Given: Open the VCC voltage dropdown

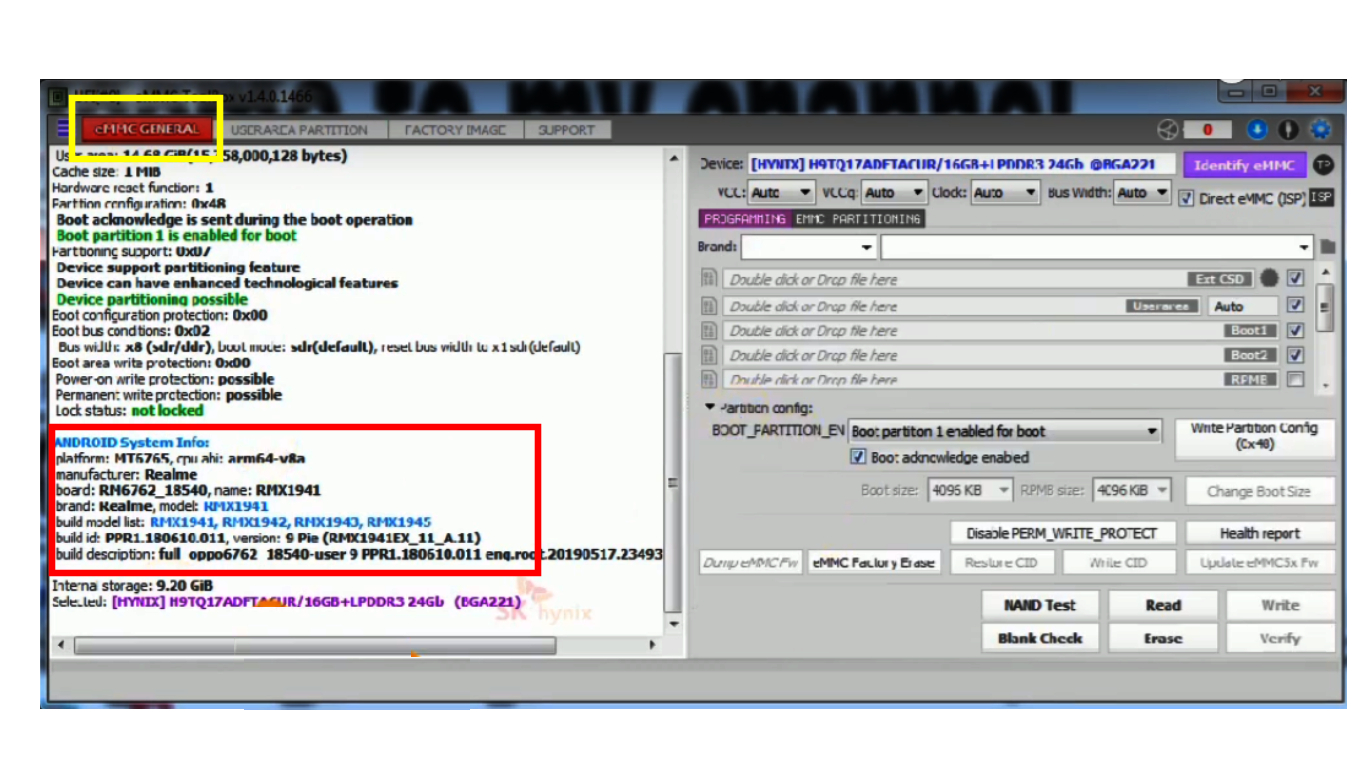Looking at the screenshot, I should click(781, 193).
